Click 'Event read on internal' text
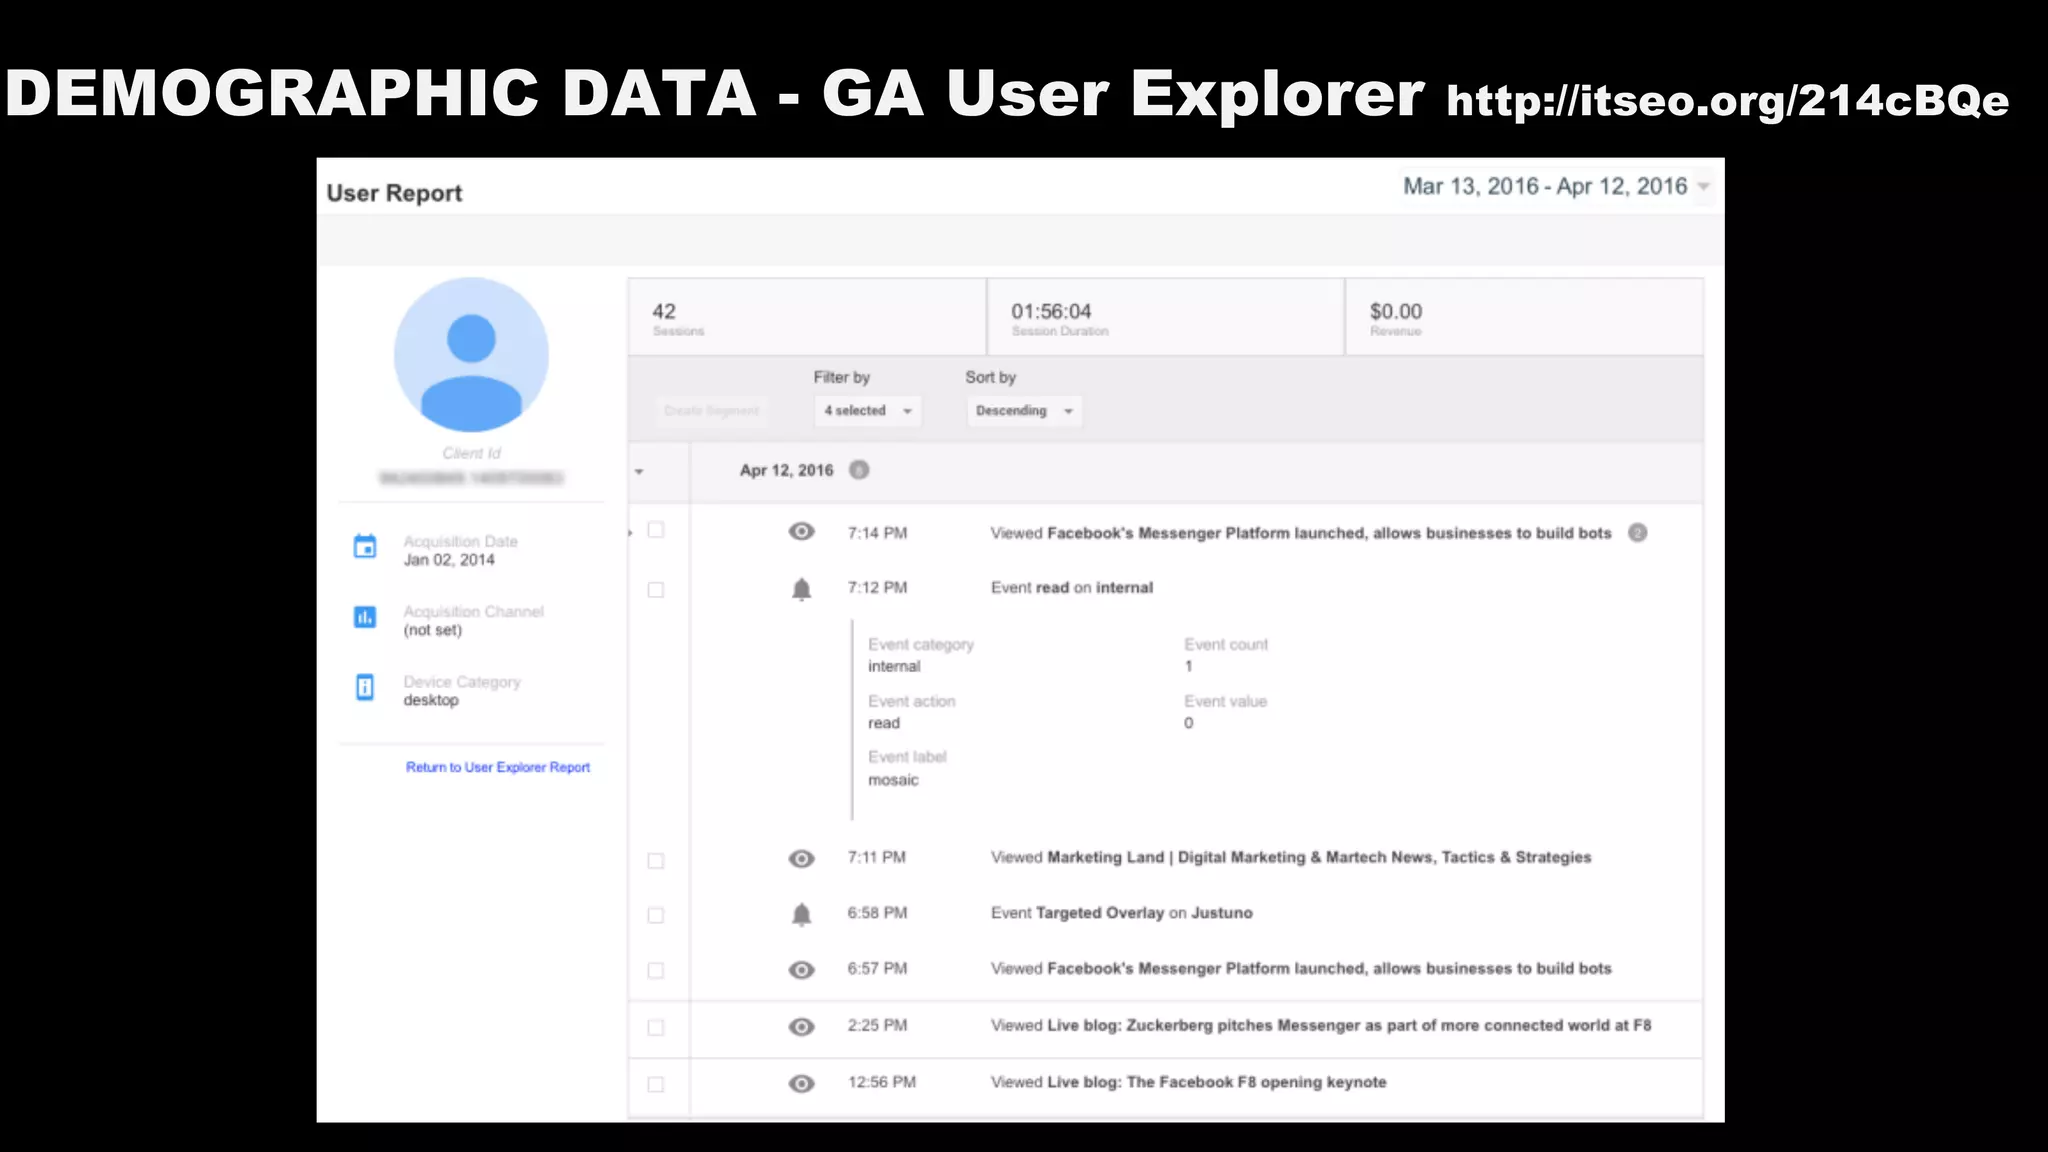The image size is (2048, 1152). (1072, 588)
